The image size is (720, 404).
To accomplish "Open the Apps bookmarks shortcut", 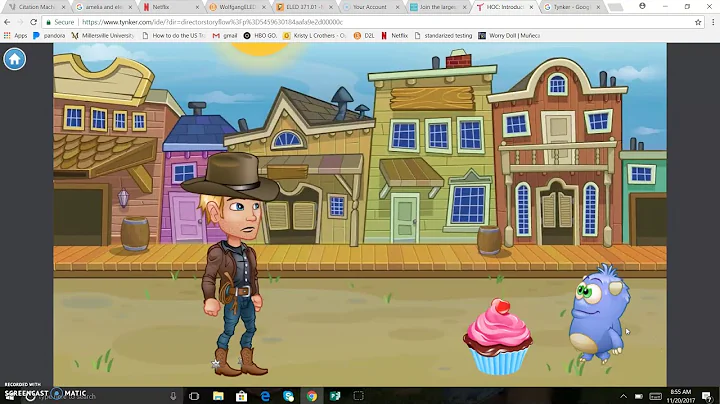I will [x=16, y=35].
